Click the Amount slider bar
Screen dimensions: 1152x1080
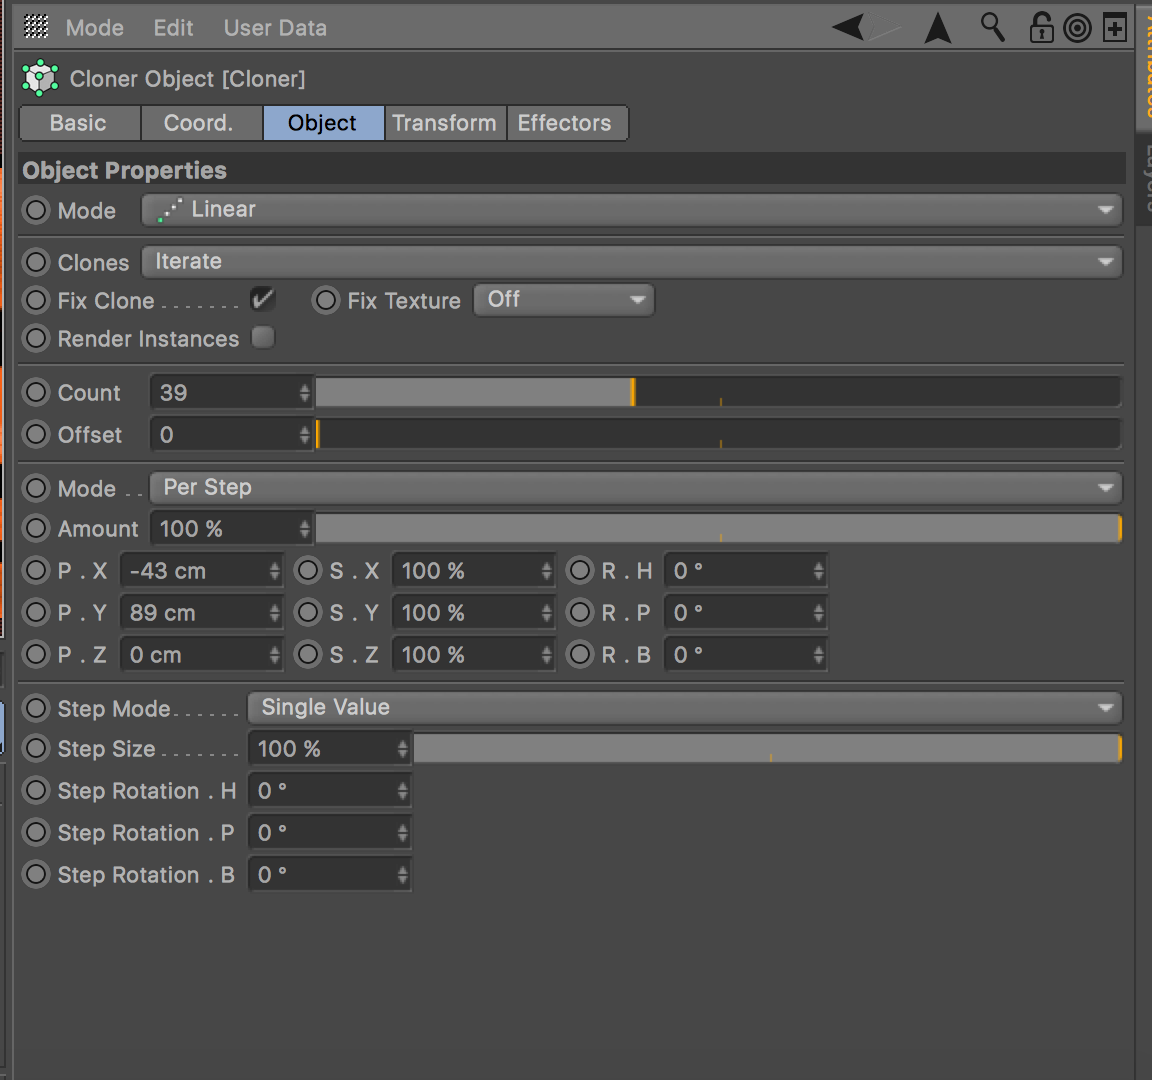(x=718, y=528)
